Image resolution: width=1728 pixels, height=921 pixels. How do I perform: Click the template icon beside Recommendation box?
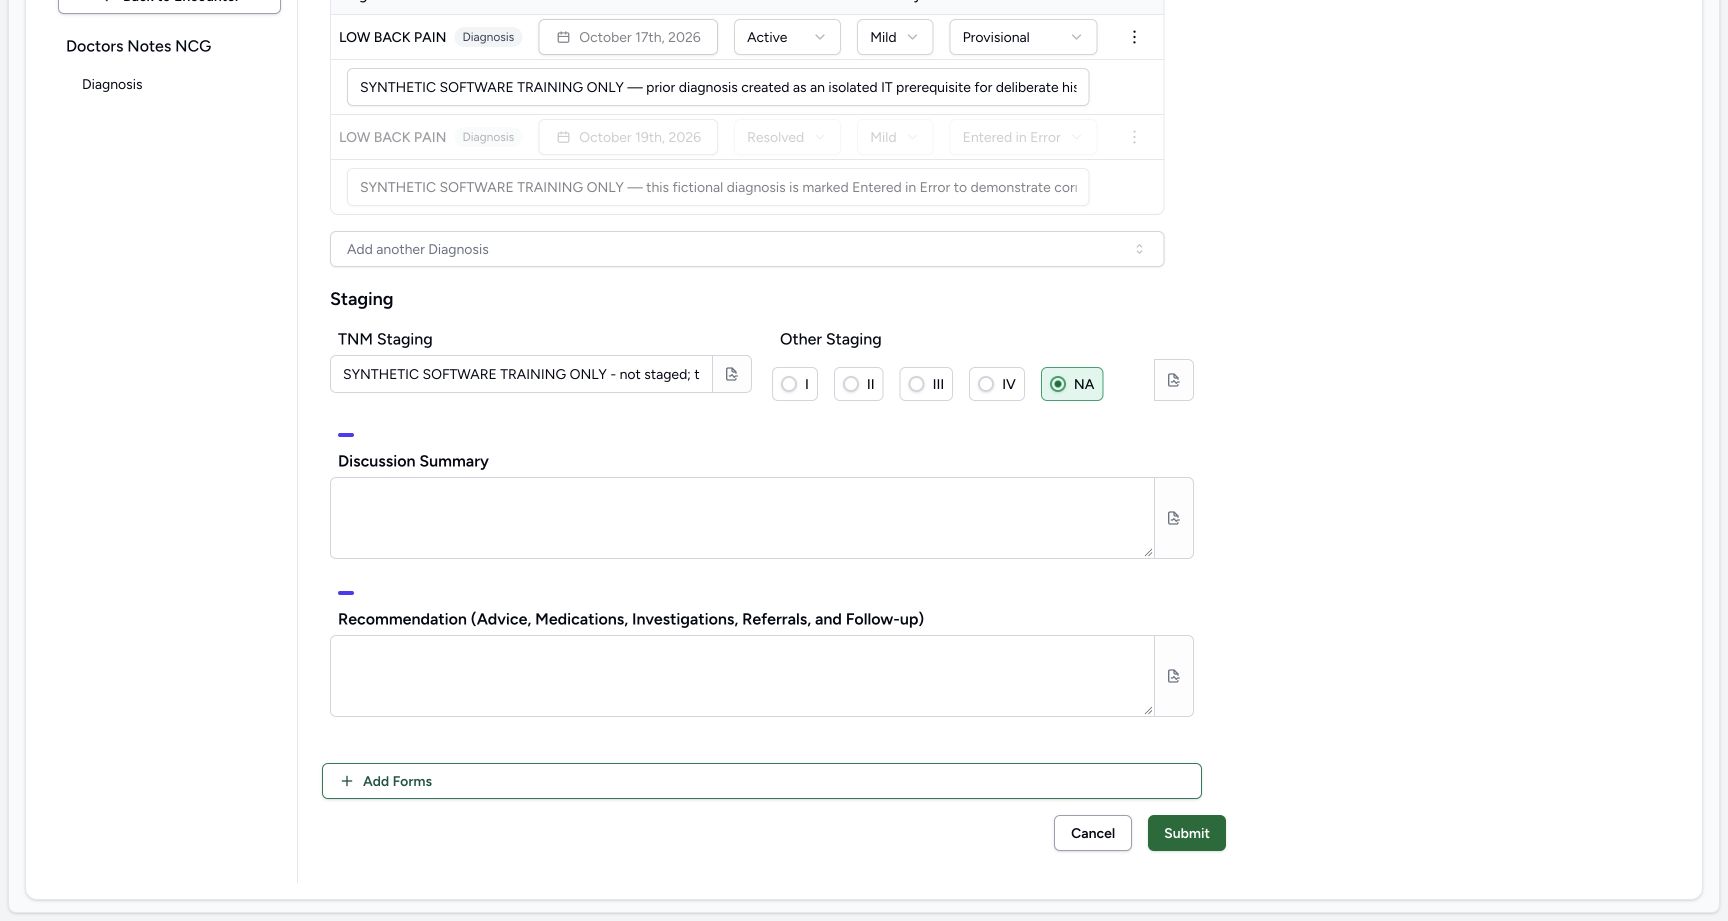click(x=1174, y=676)
